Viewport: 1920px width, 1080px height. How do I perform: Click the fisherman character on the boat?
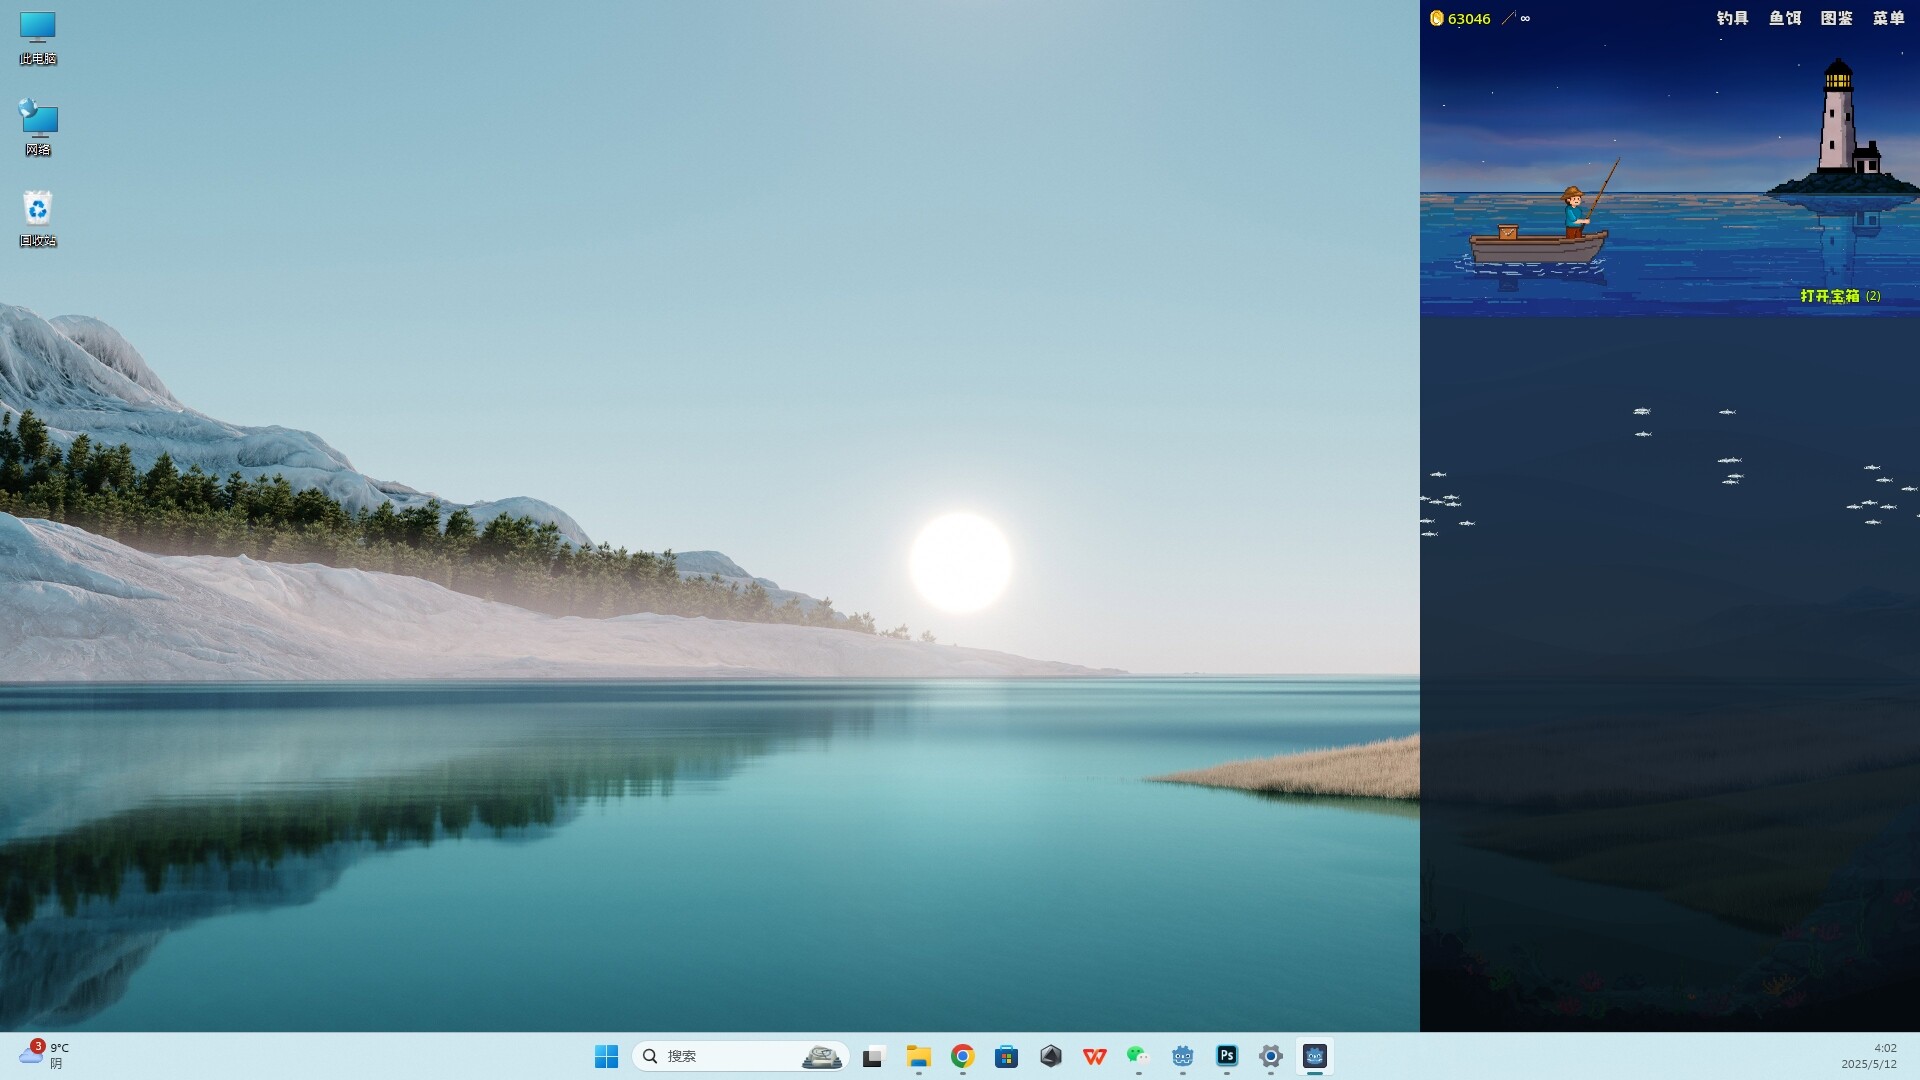[1575, 212]
